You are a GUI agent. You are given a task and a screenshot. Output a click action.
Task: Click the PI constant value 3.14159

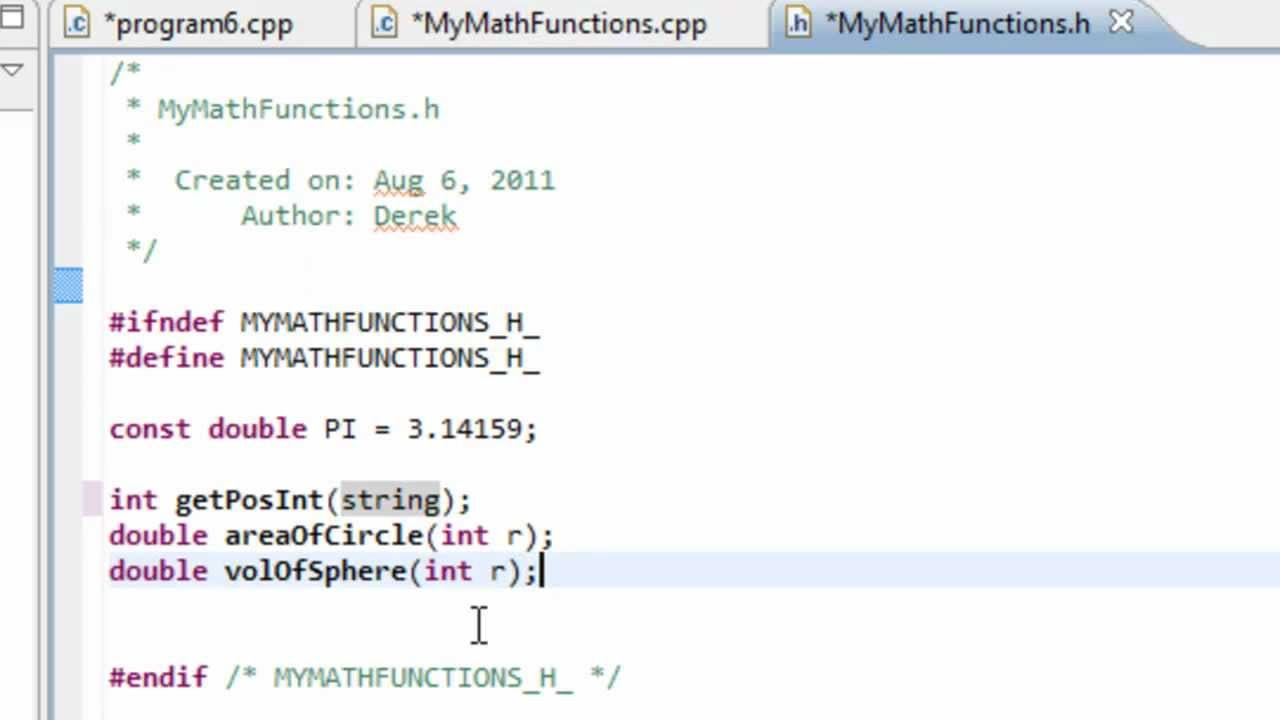pyautogui.click(x=470, y=428)
